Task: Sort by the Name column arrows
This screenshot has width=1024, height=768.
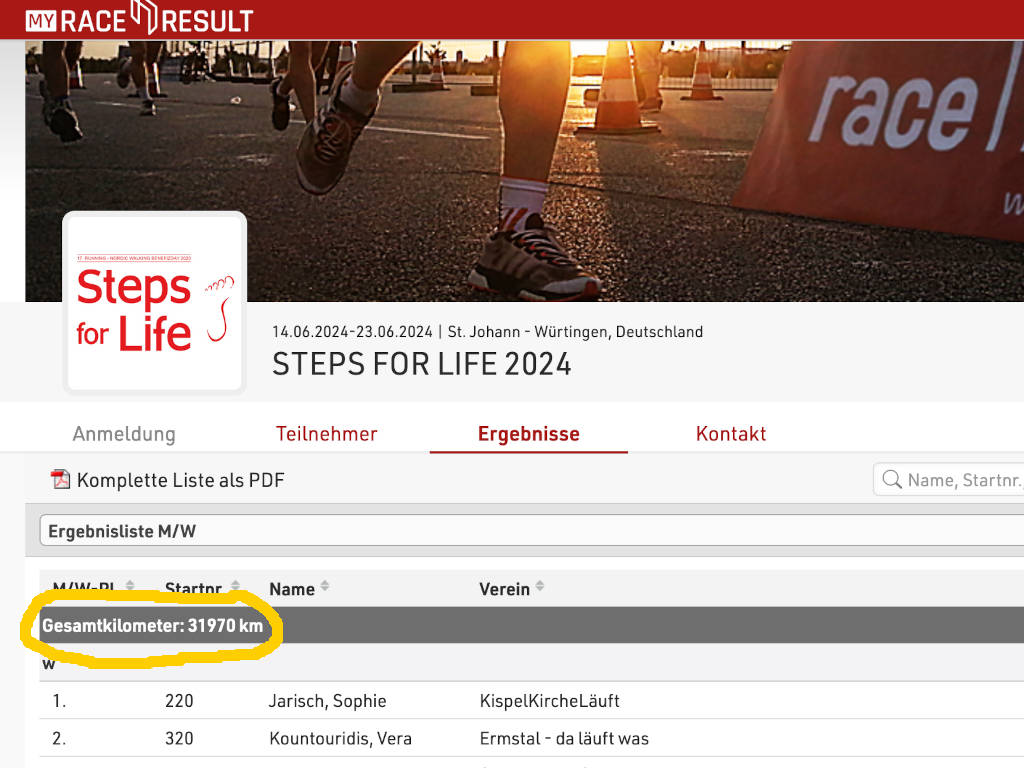Action: pos(325,587)
